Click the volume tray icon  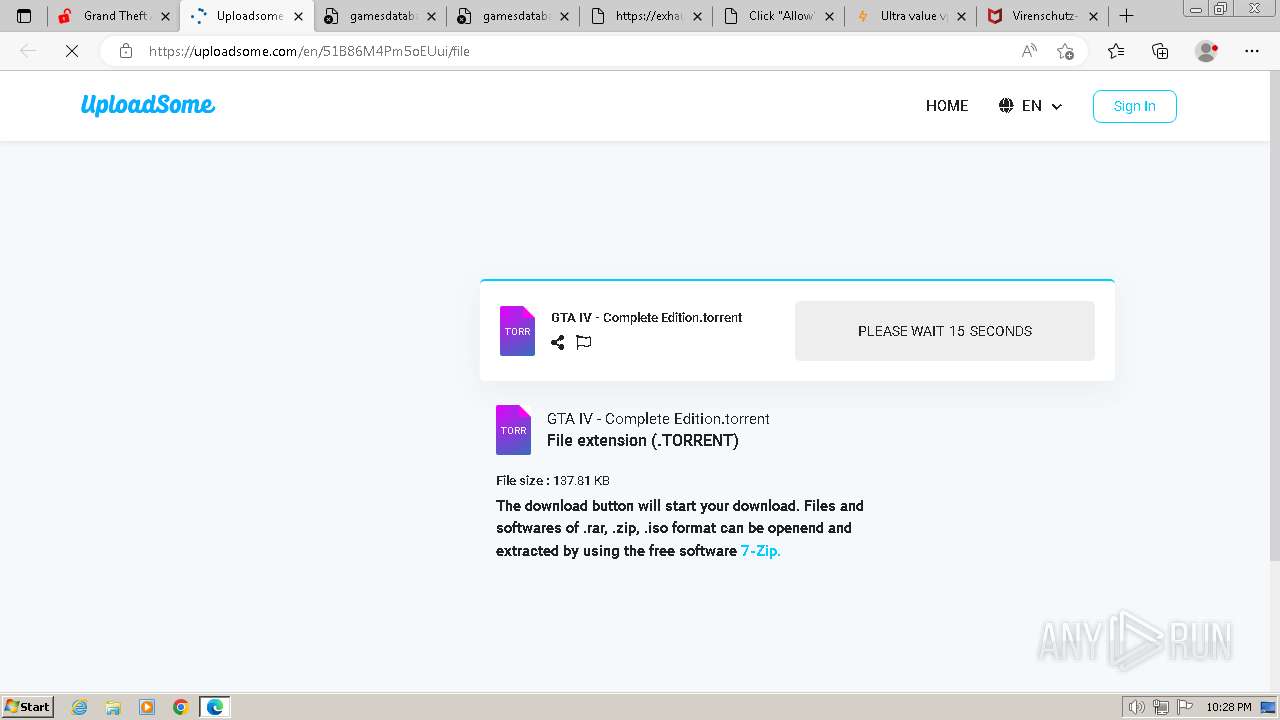[x=1137, y=707]
